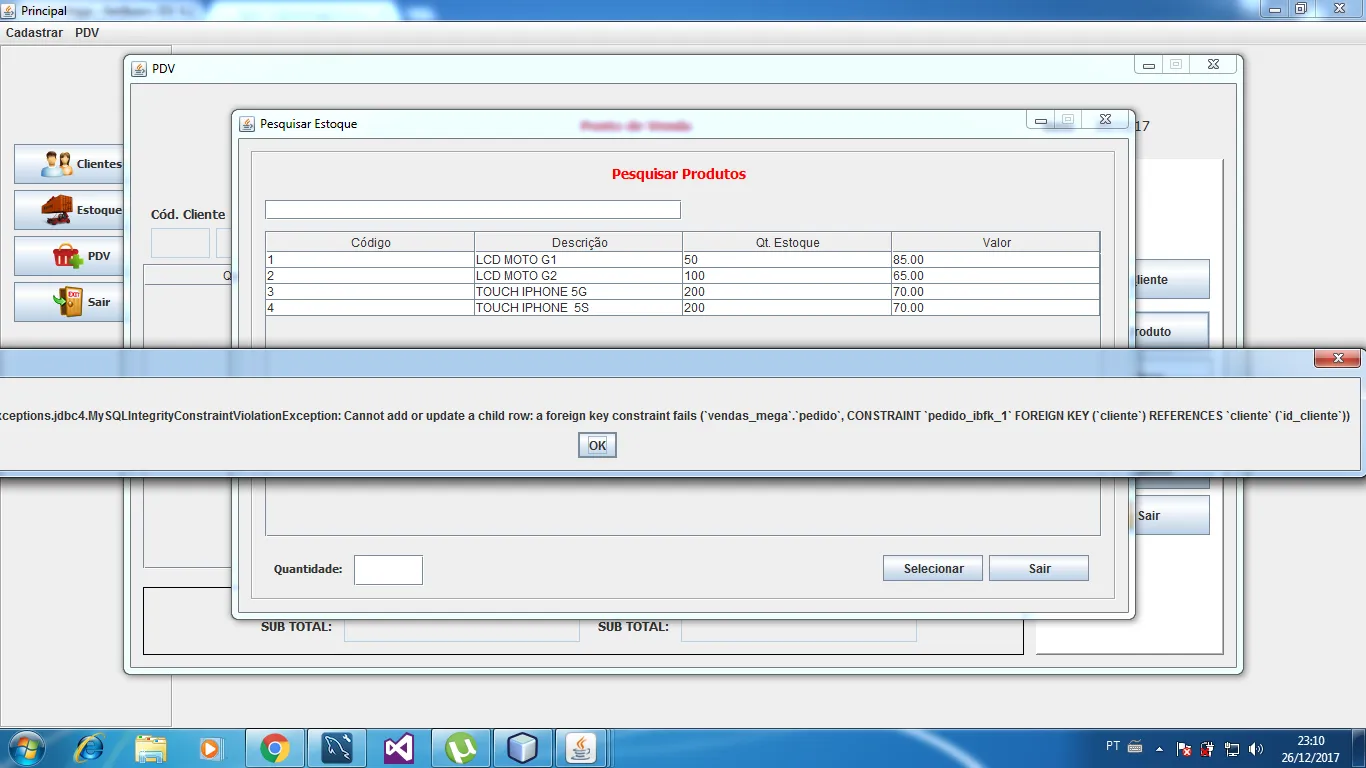Open the Clientes sidebar button

tap(69, 164)
